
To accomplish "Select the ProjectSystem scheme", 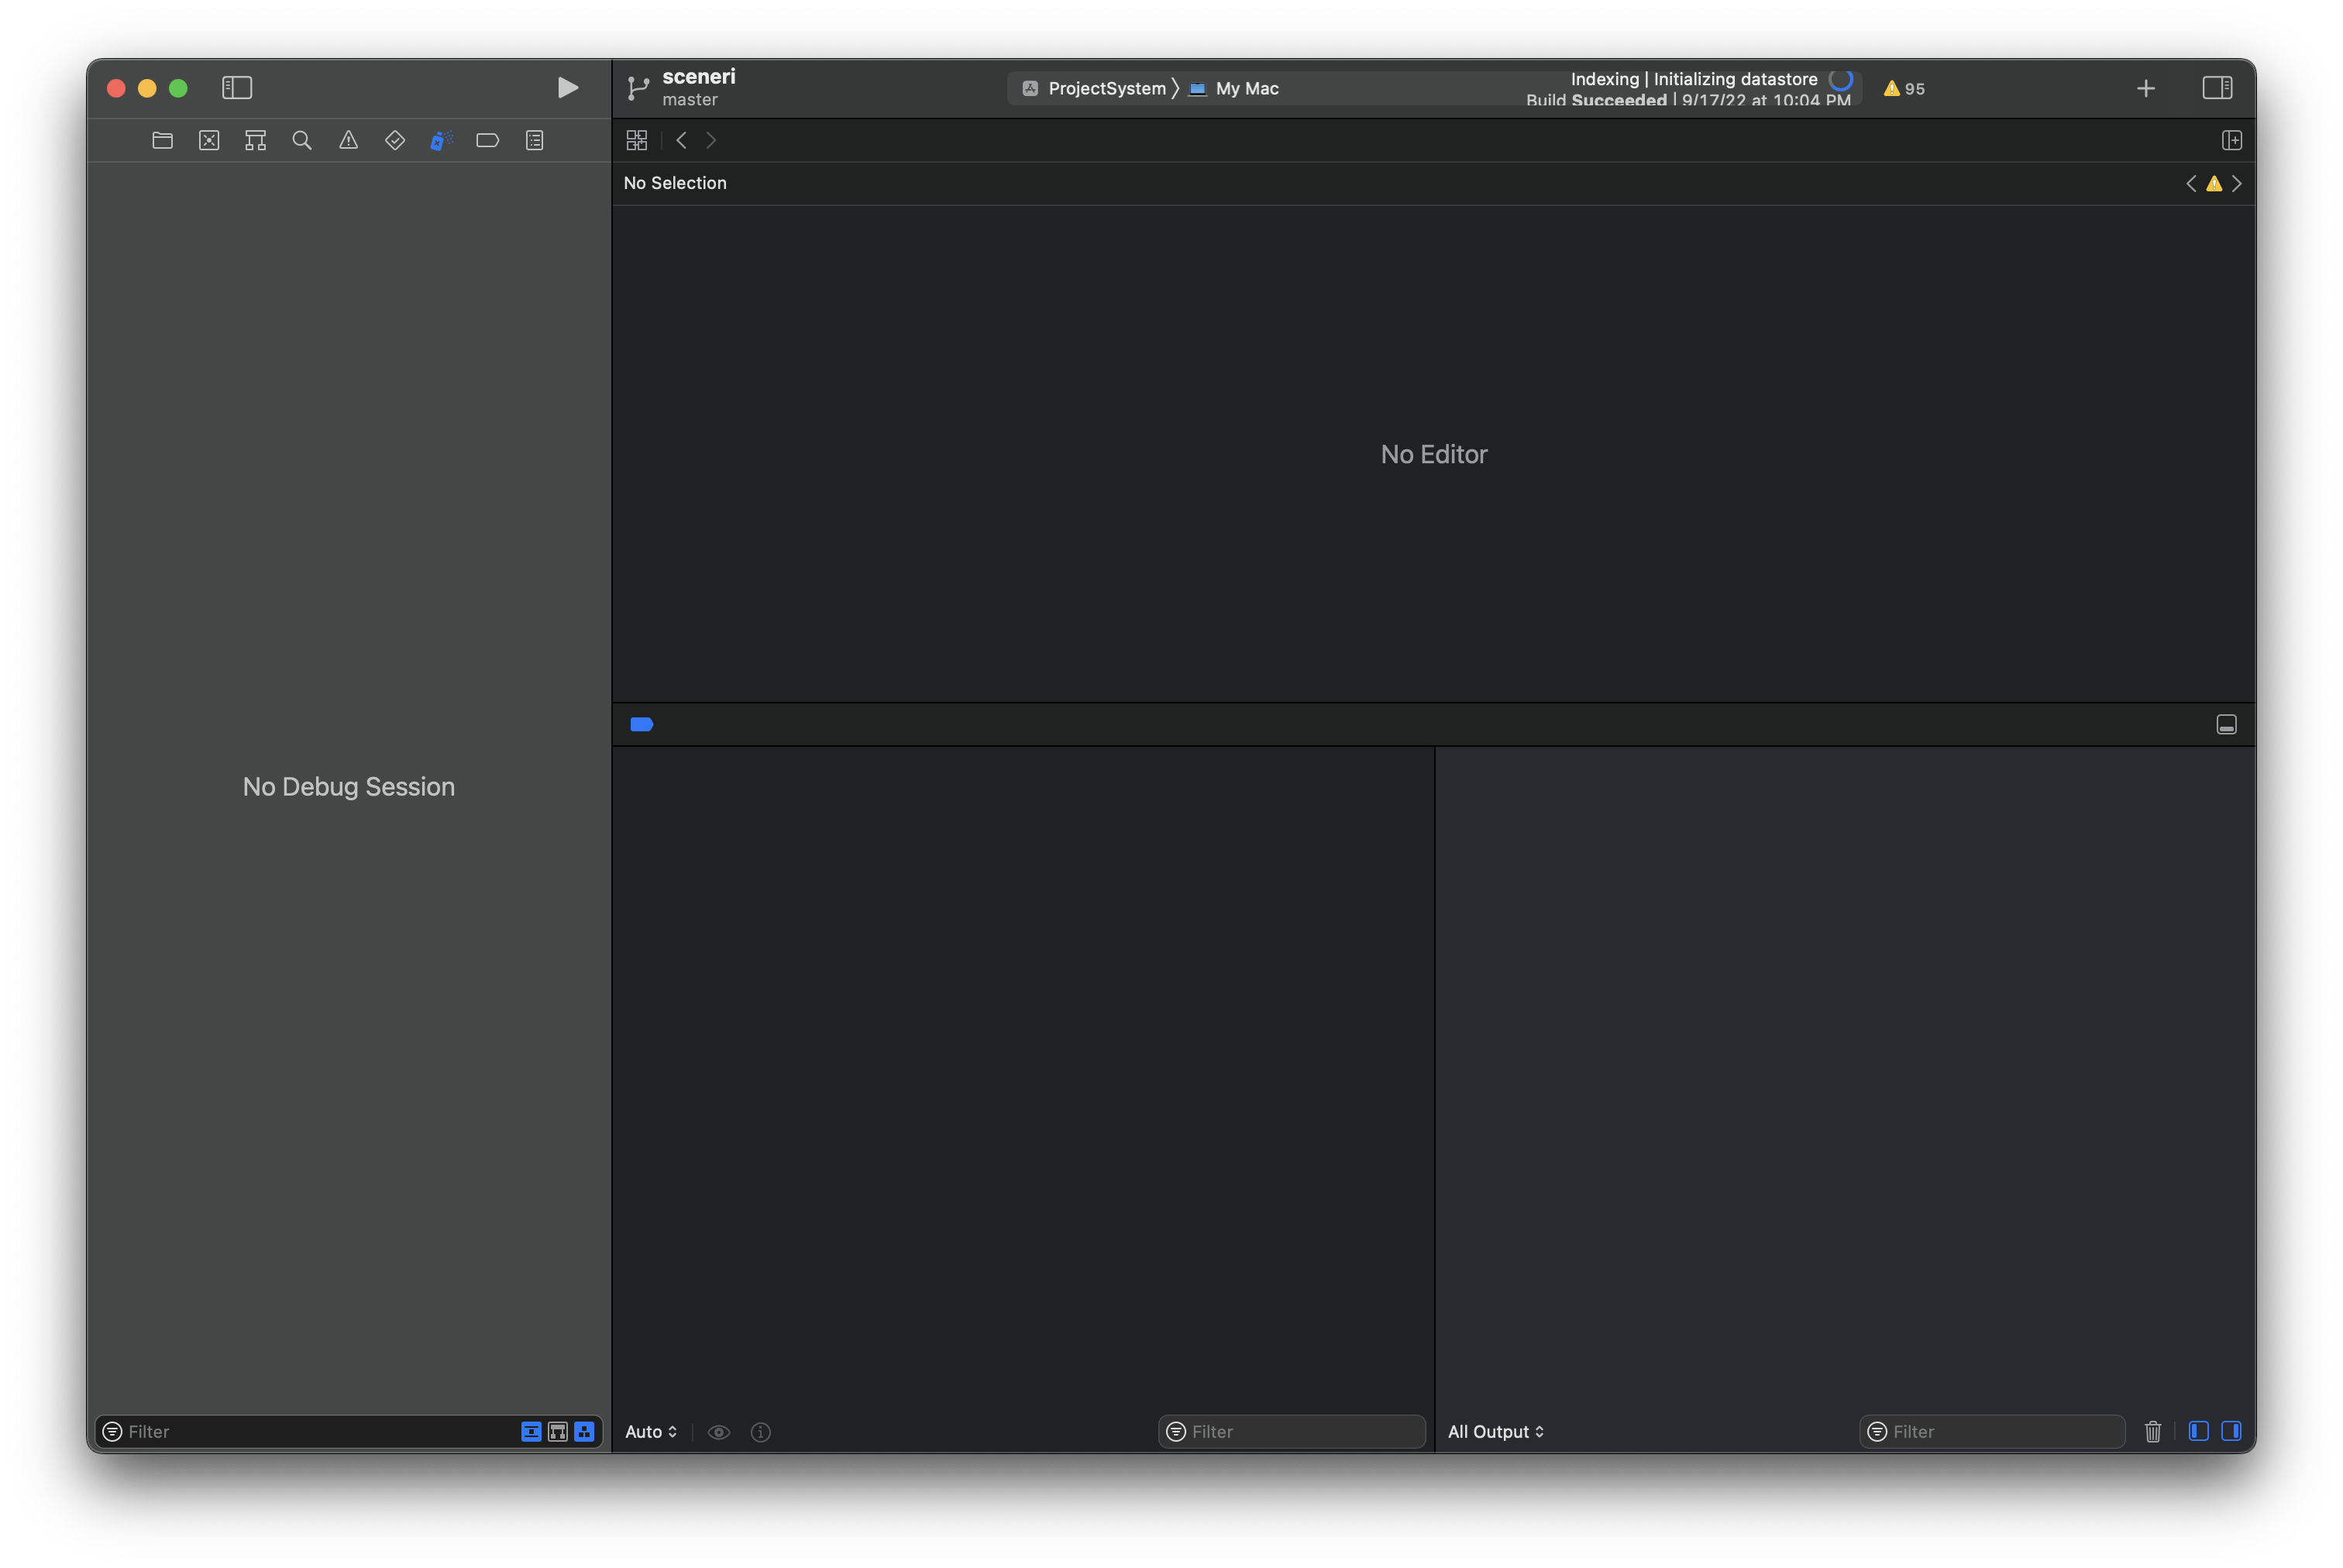I will pyautogui.click(x=1105, y=89).
